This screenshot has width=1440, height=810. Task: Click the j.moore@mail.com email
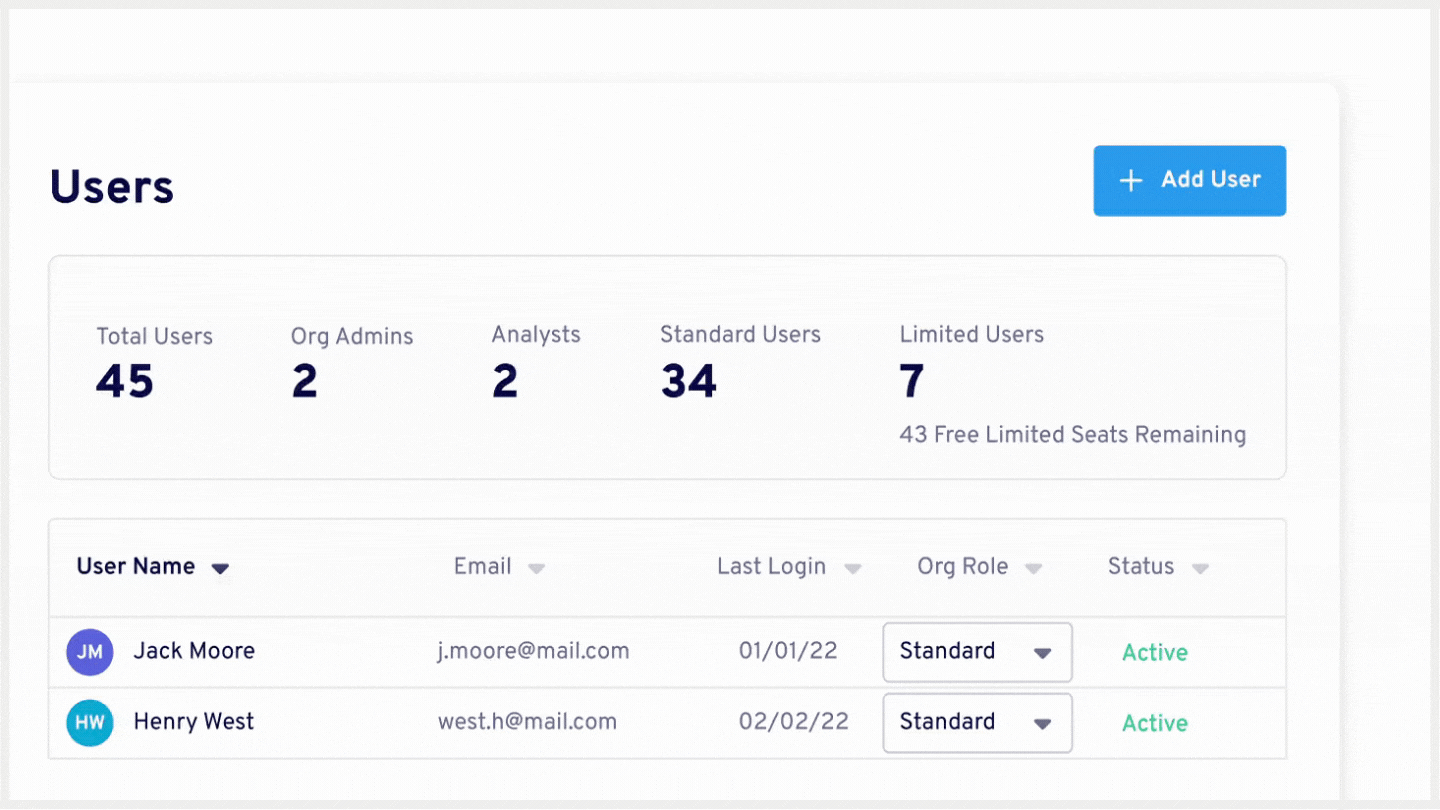pyautogui.click(x=534, y=652)
